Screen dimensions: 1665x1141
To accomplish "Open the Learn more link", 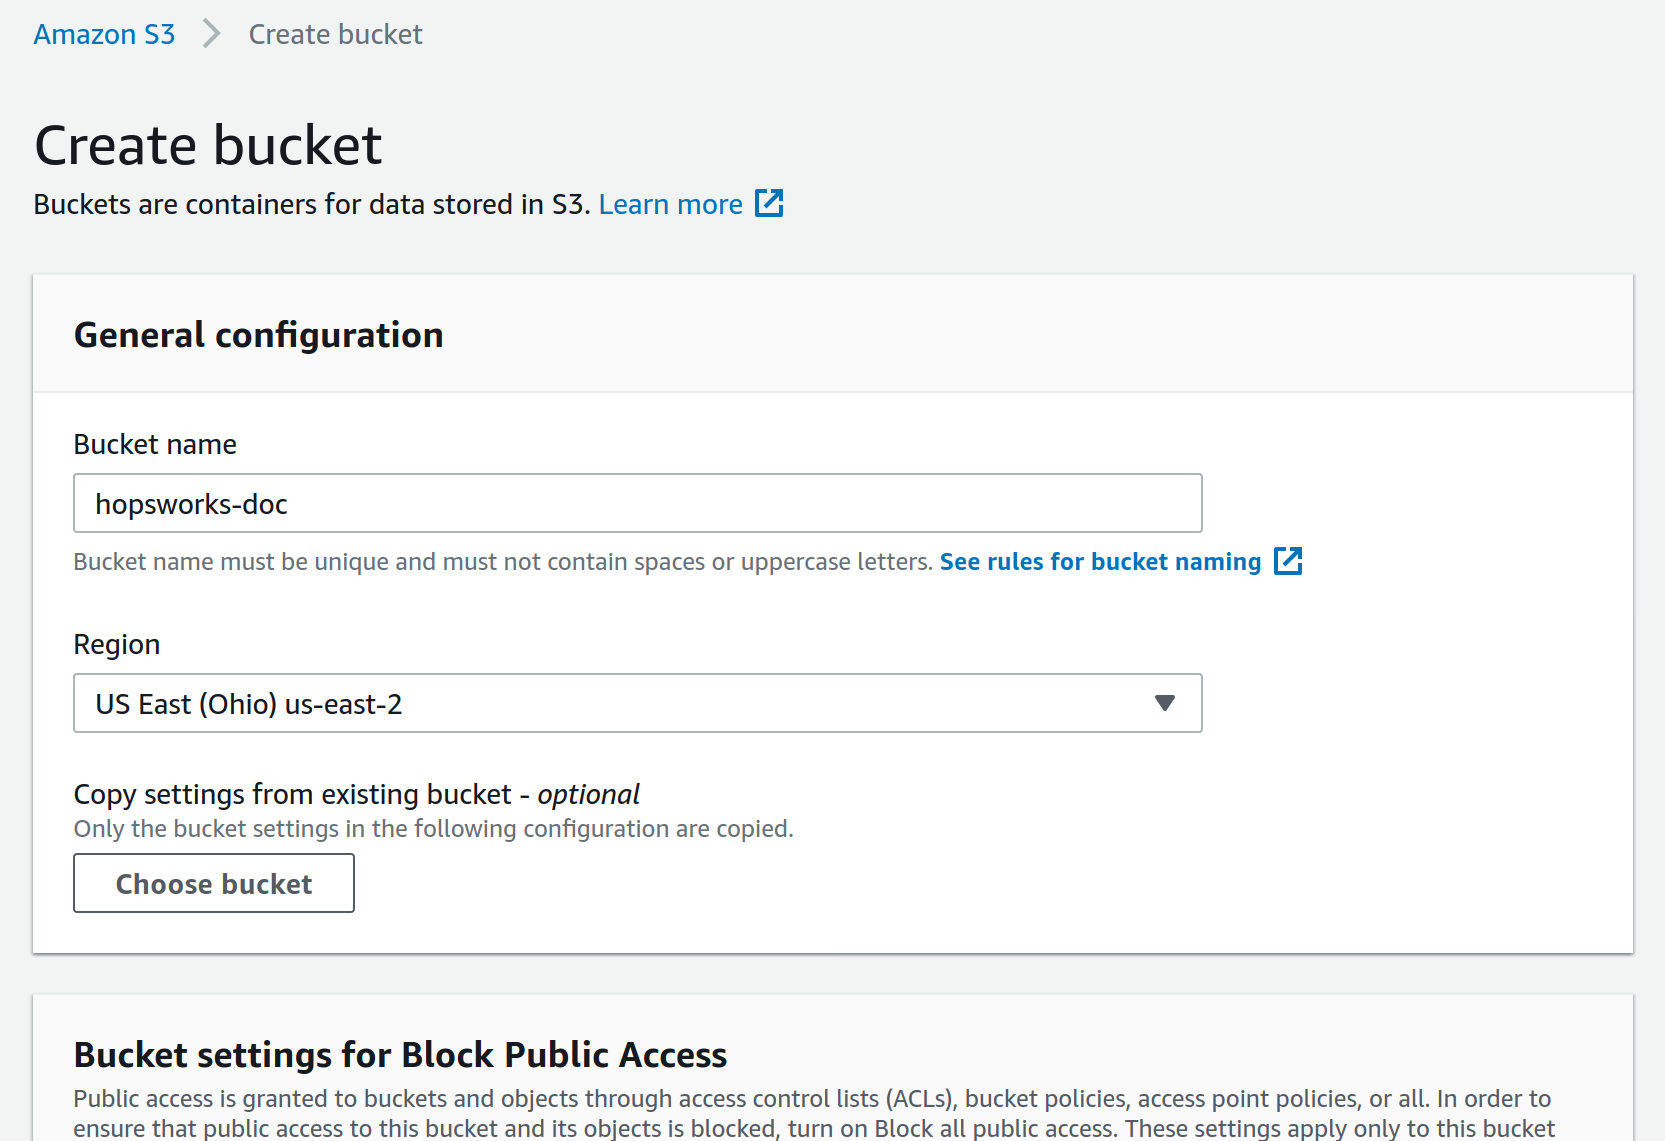I will [x=670, y=204].
